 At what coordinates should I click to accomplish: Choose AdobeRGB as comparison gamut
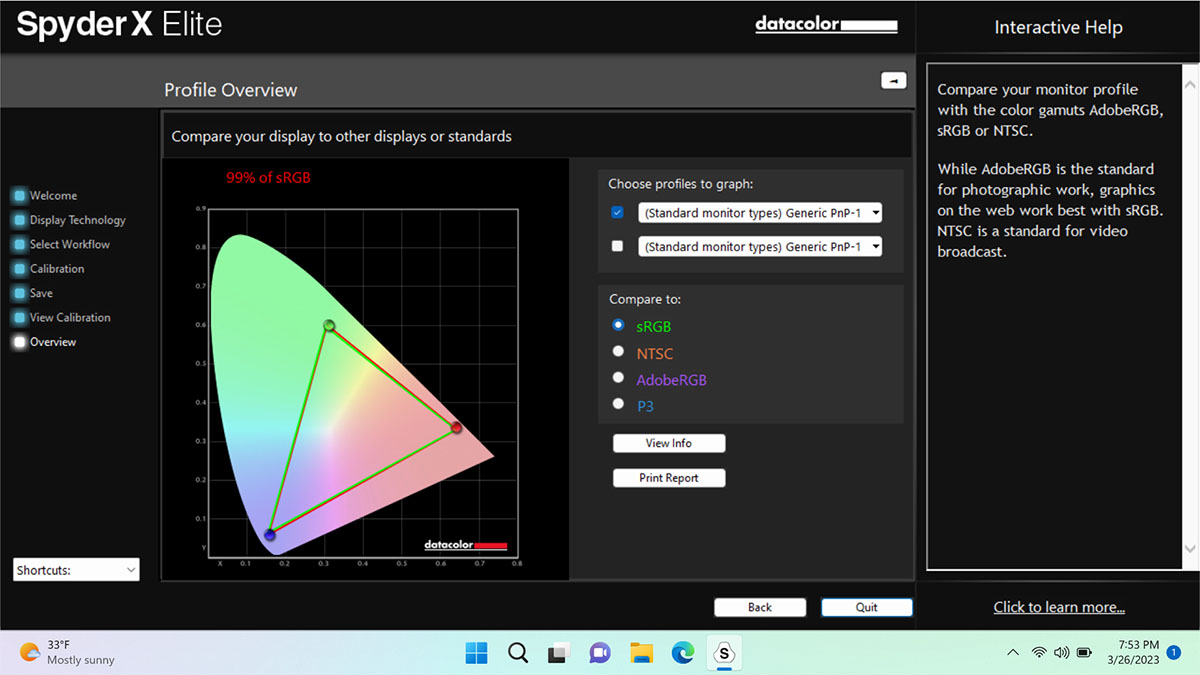tap(618, 378)
